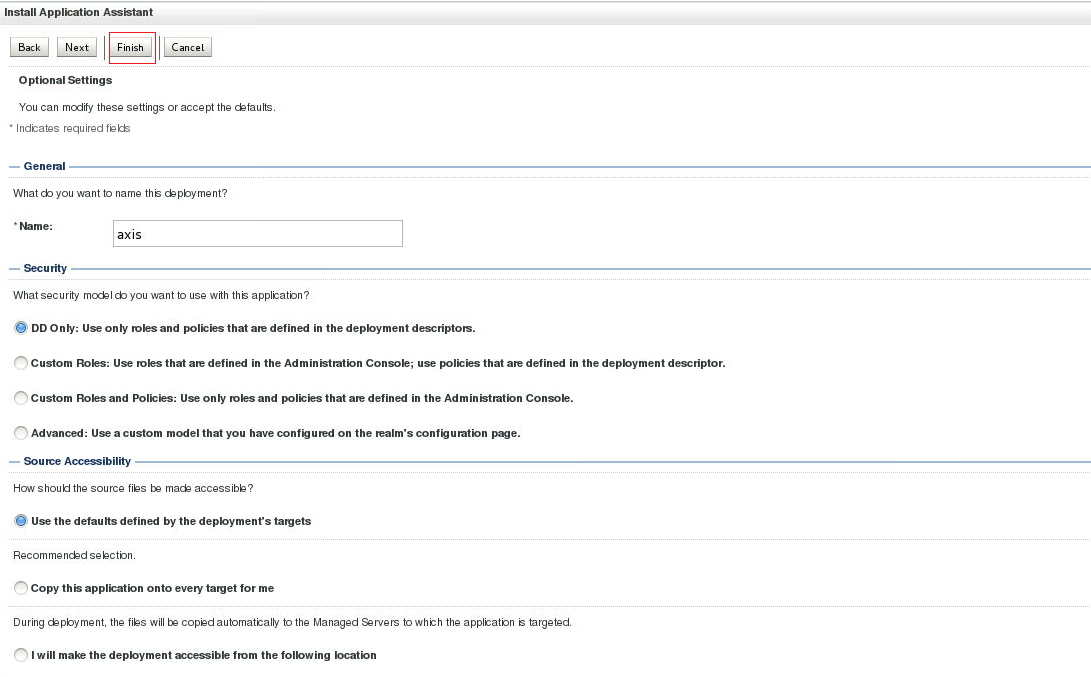The width and height of the screenshot is (1091, 677).
Task: Click the Optional Settings heading
Action: click(x=65, y=80)
